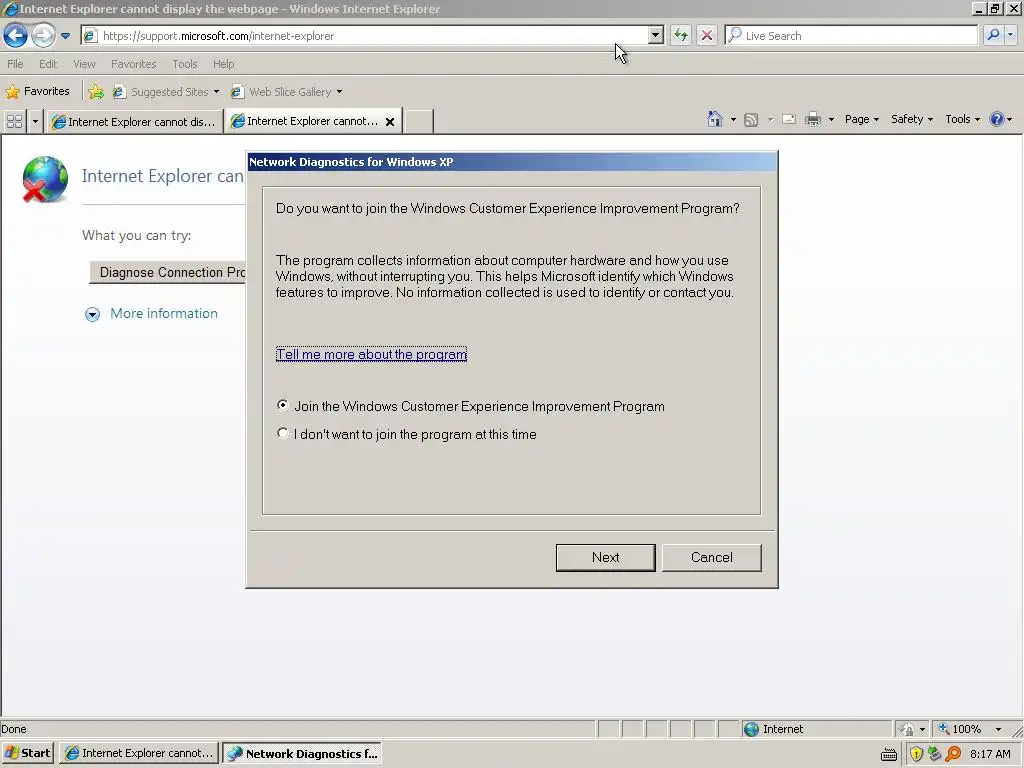Expand the address bar history dropdown

[656, 36]
